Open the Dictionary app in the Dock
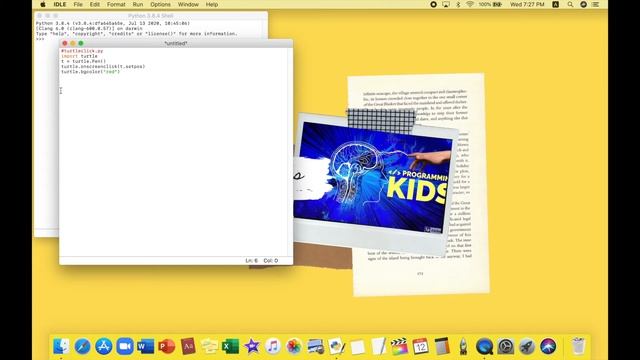Viewport: 640px width, 360px height. (x=188, y=347)
